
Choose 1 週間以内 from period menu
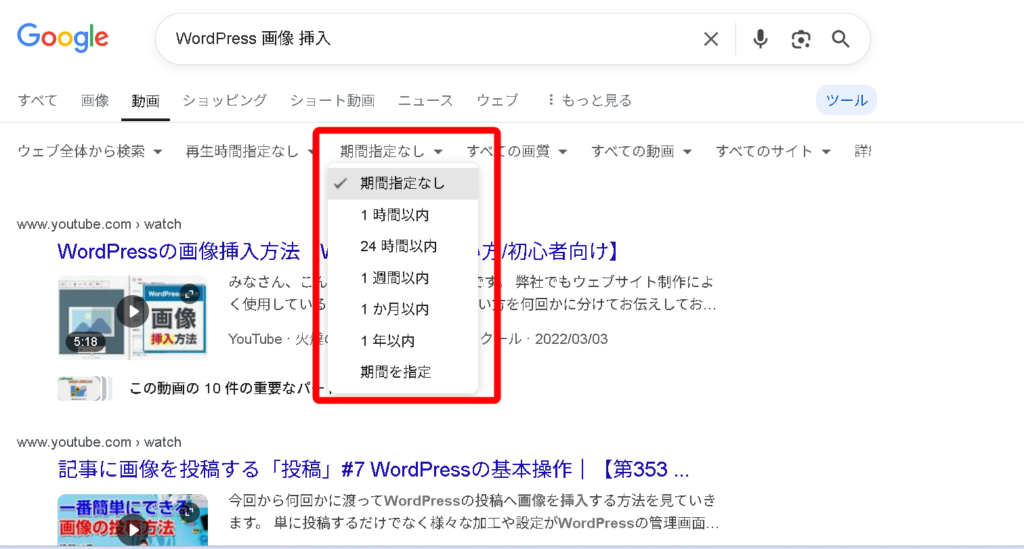click(x=403, y=278)
